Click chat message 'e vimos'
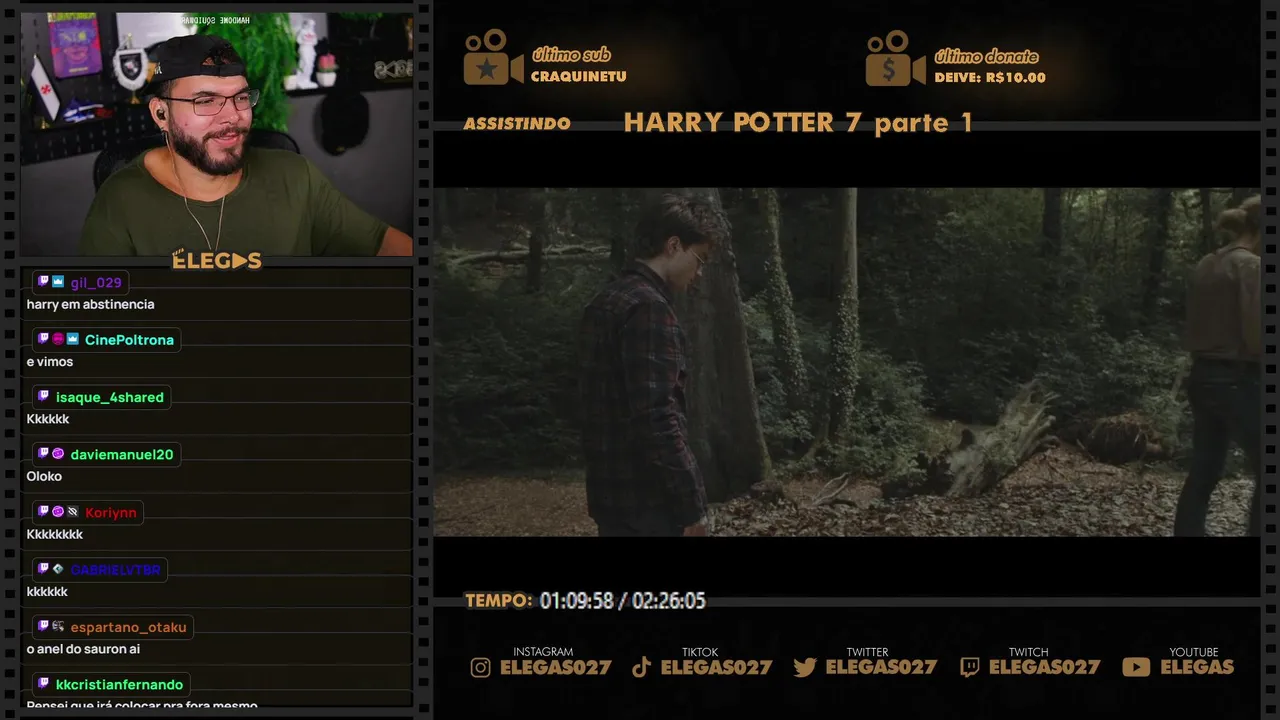 tap(50, 362)
